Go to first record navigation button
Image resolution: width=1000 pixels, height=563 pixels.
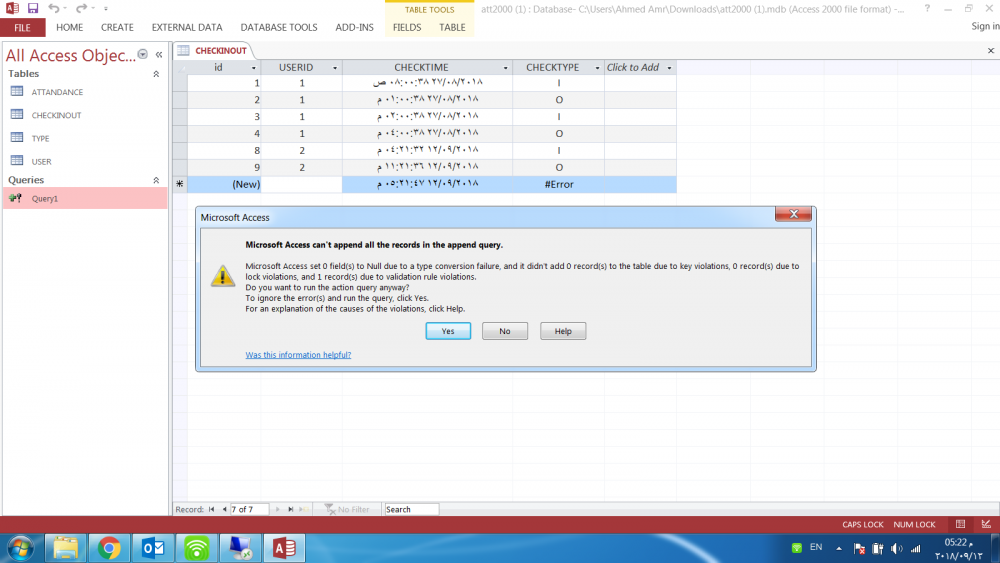click(x=212, y=509)
